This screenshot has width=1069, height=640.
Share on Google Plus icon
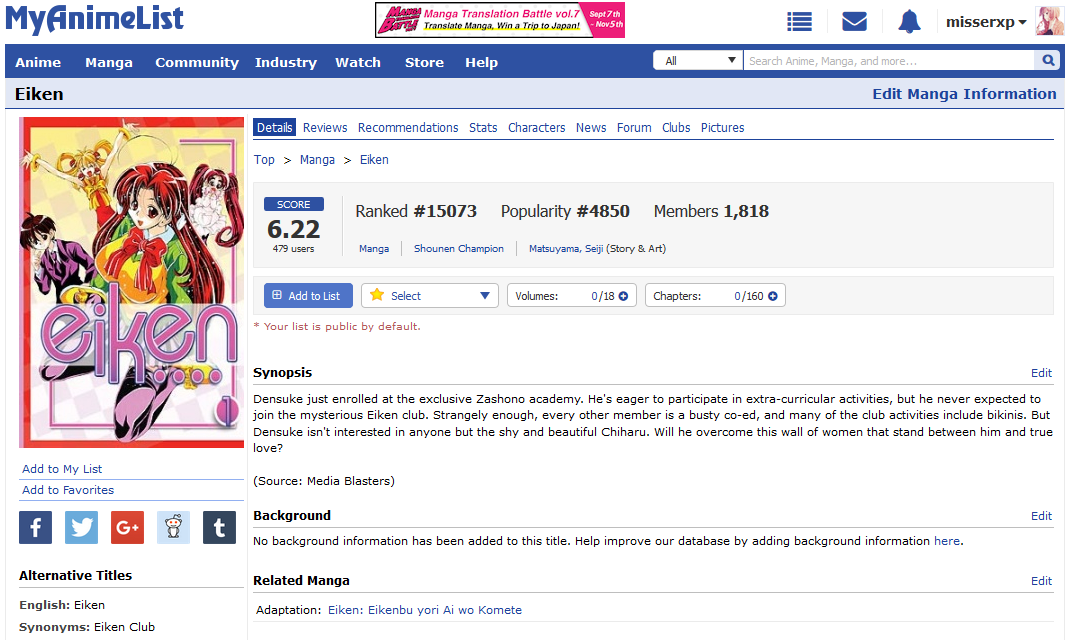tap(127, 528)
